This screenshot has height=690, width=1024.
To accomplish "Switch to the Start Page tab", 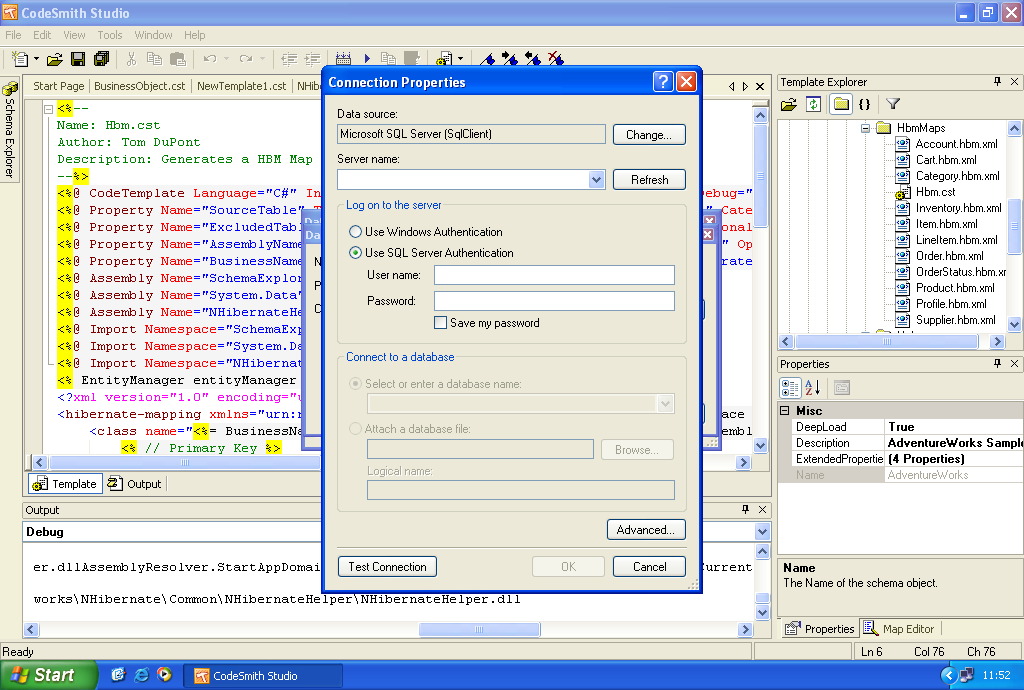I will [58, 86].
